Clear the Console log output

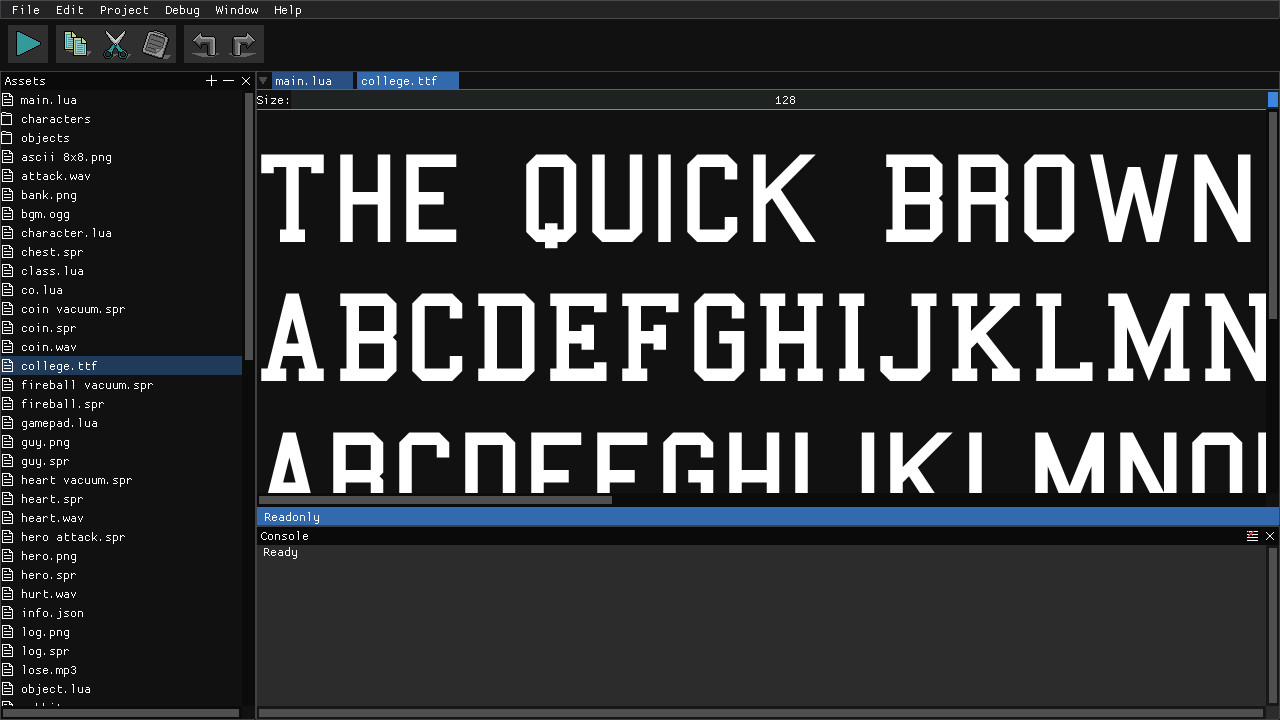pyautogui.click(x=1252, y=535)
